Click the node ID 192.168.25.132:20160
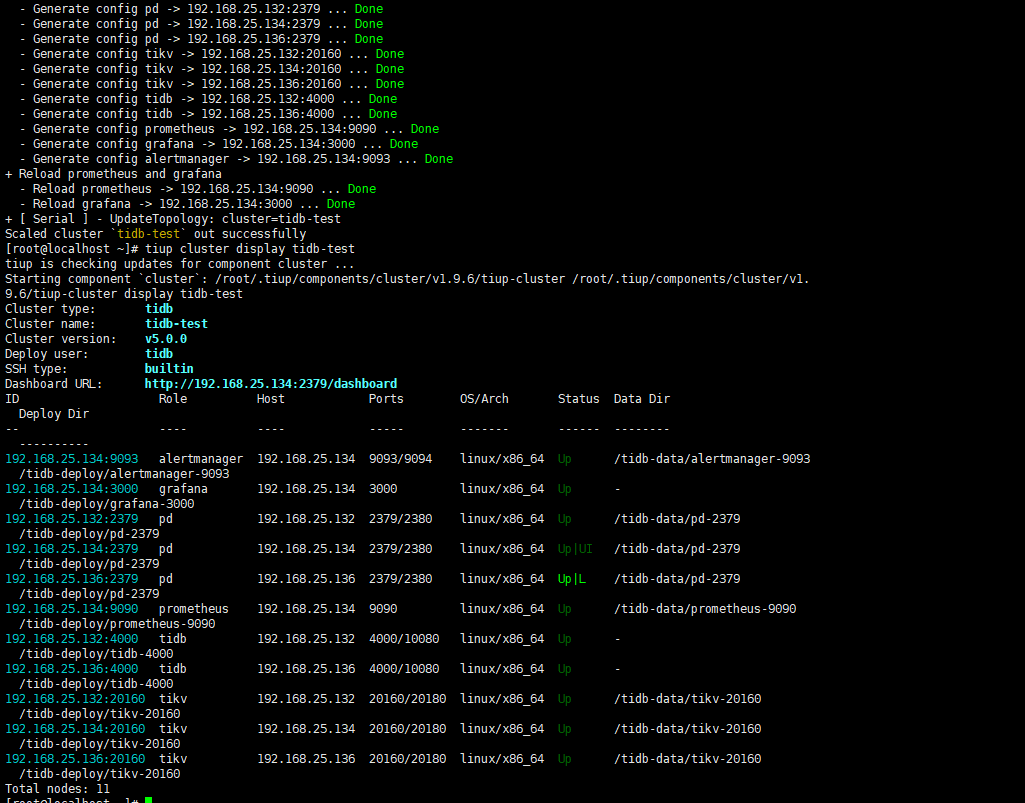This screenshot has height=803, width=1025. 75,700
